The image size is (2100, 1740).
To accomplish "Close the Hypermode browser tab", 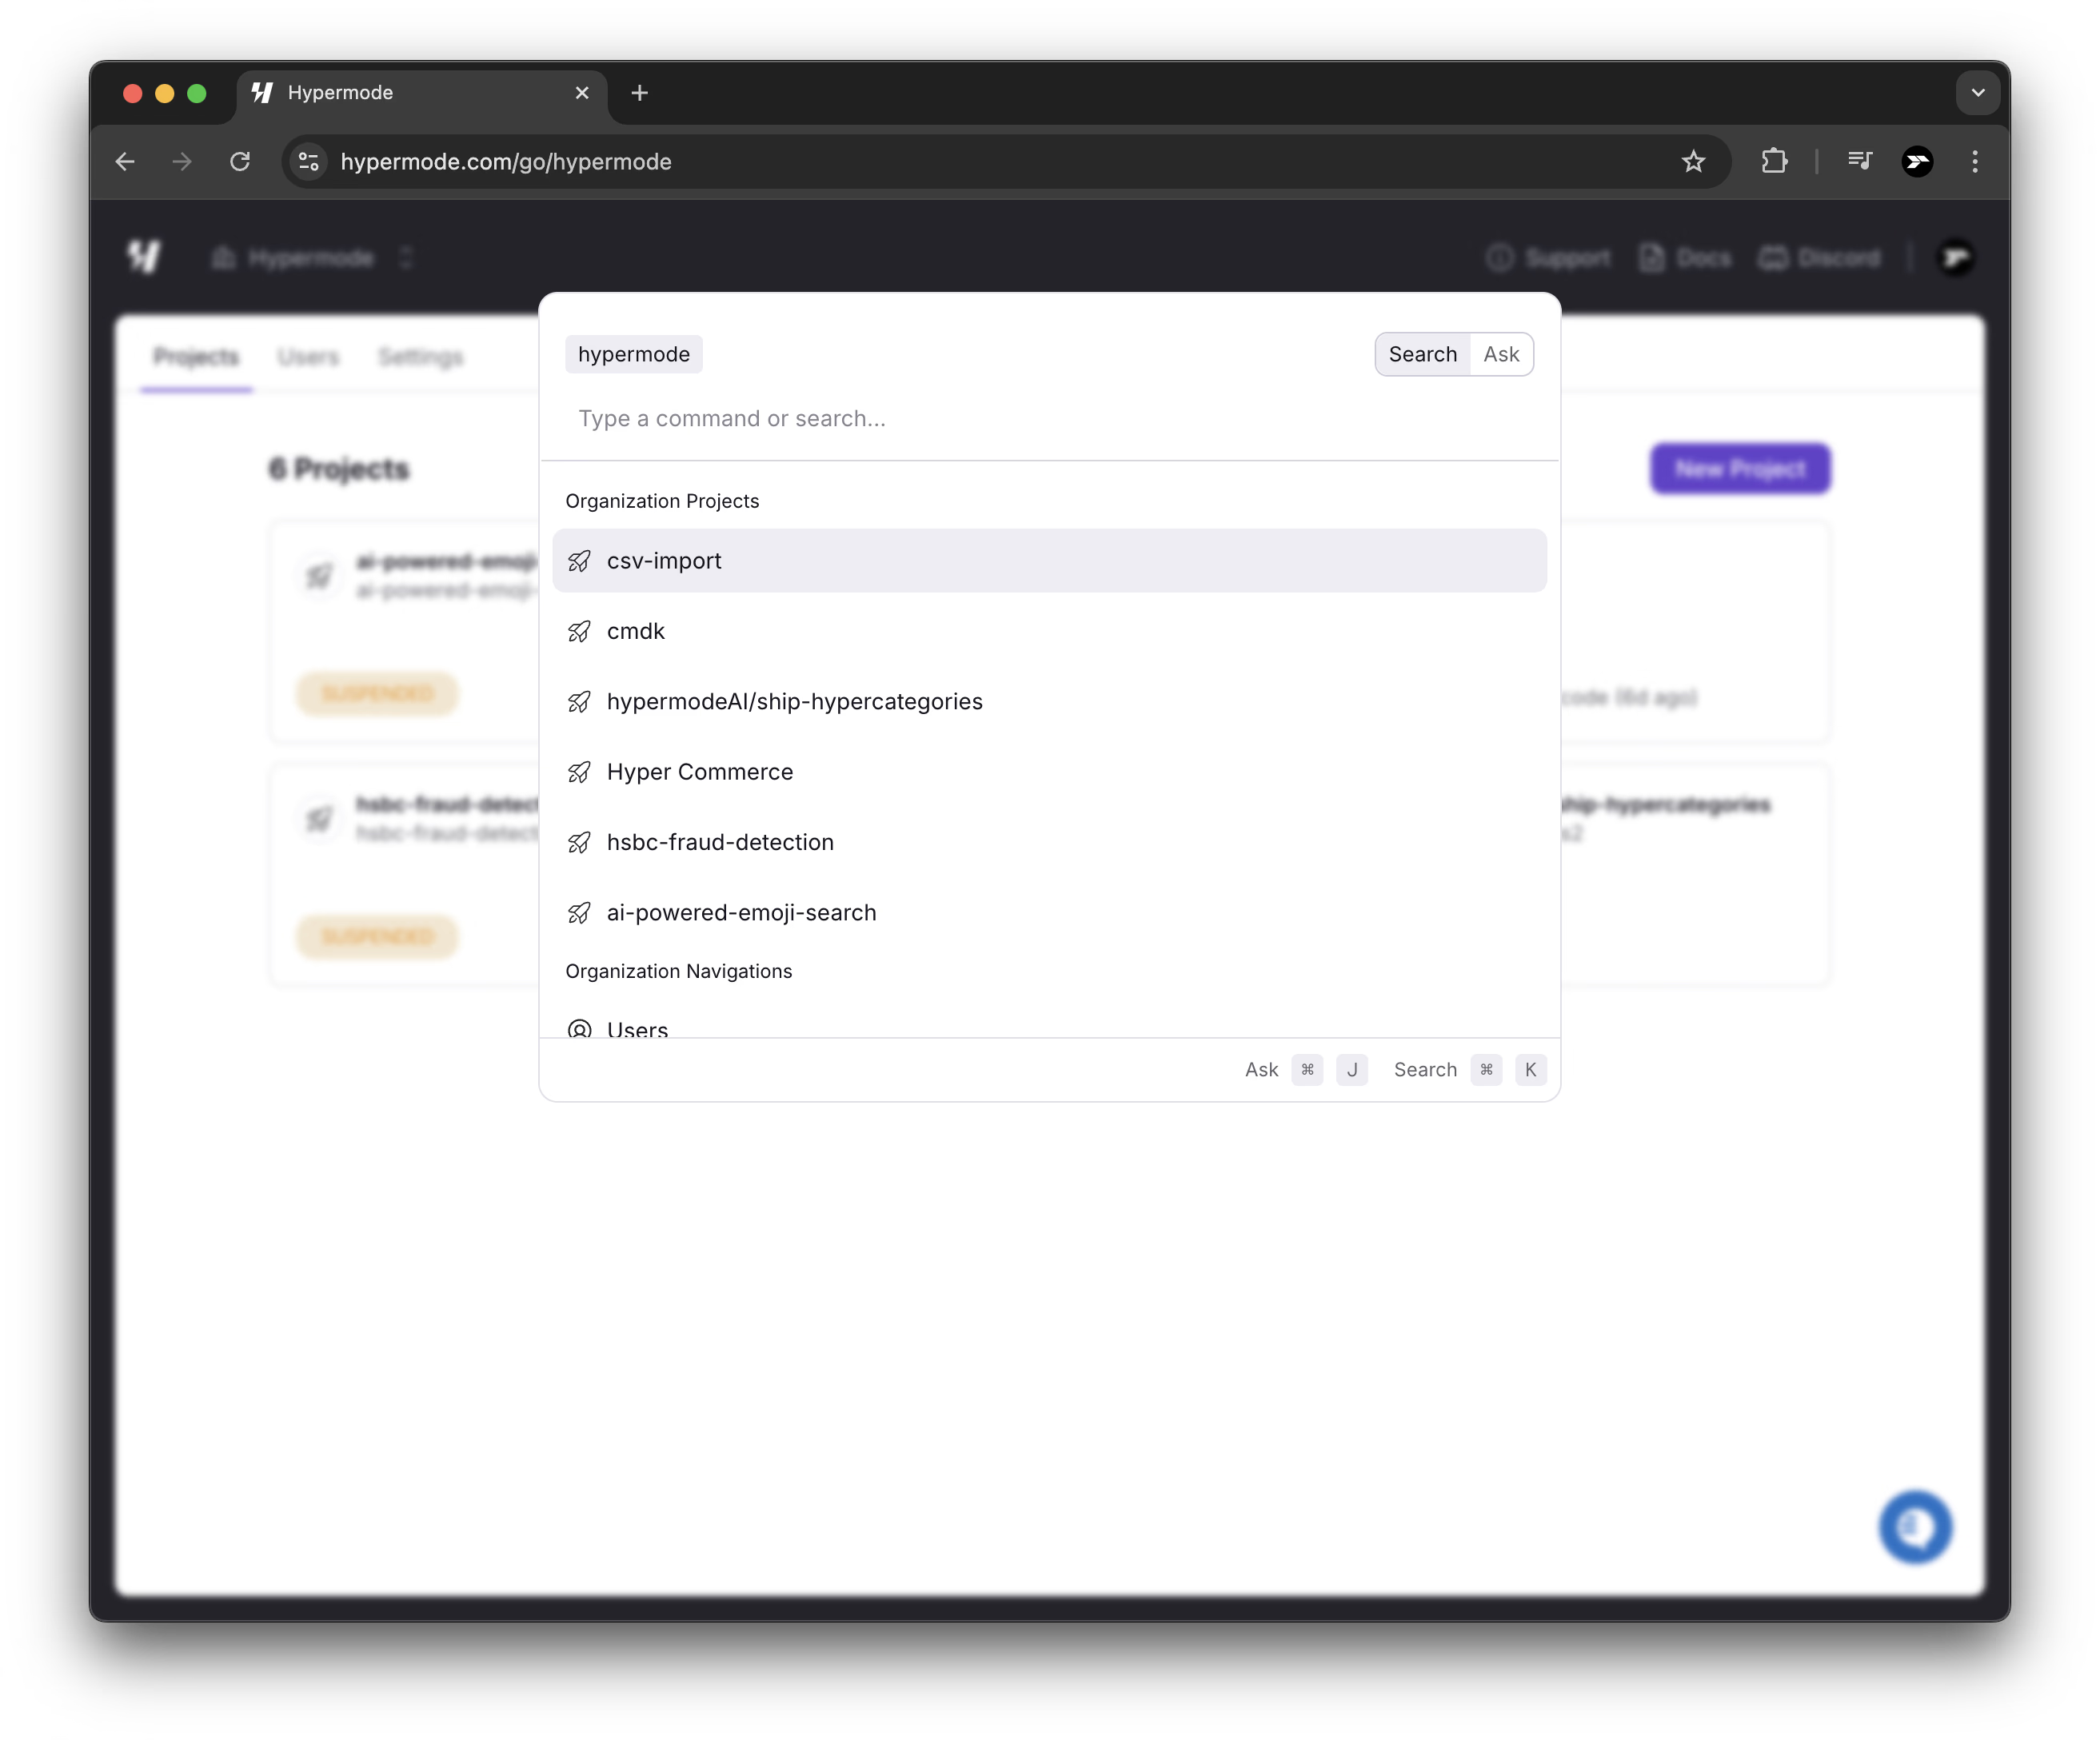I will [x=582, y=93].
